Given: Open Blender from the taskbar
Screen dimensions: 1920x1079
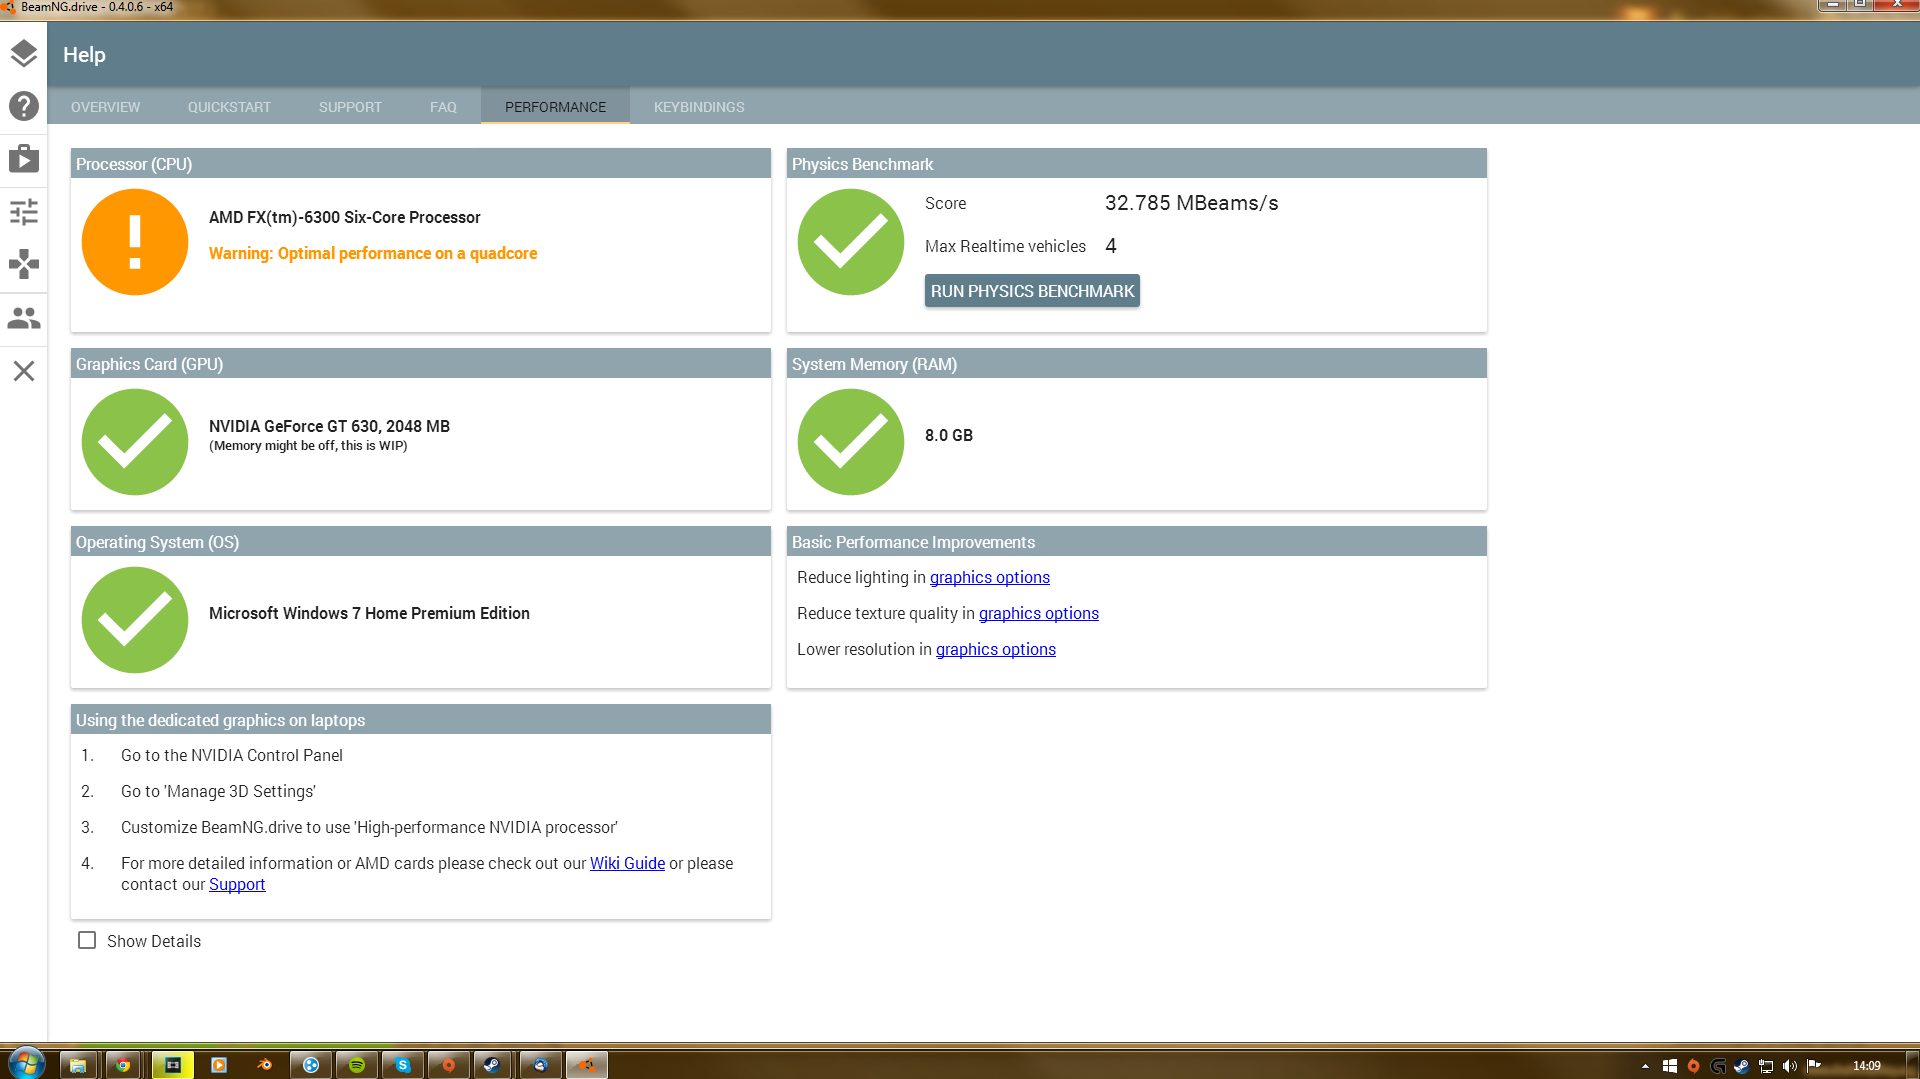Looking at the screenshot, I should (x=265, y=1065).
